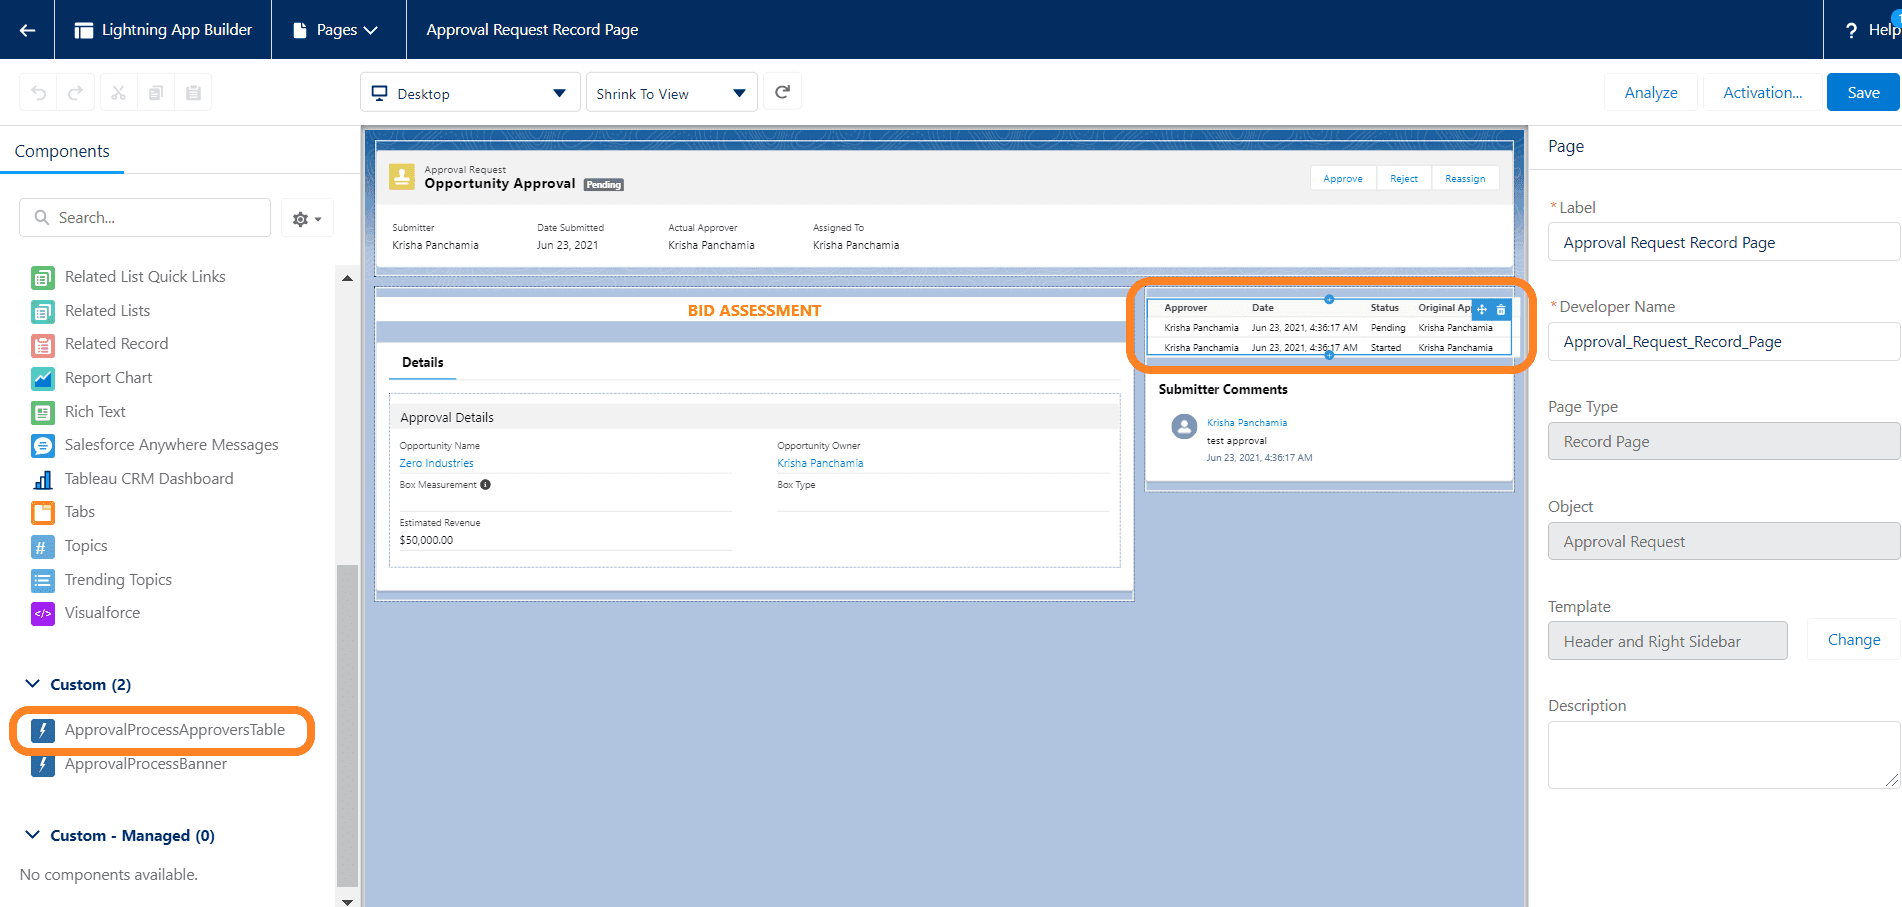
Task: Select the Visualforce component icon
Action: click(43, 613)
